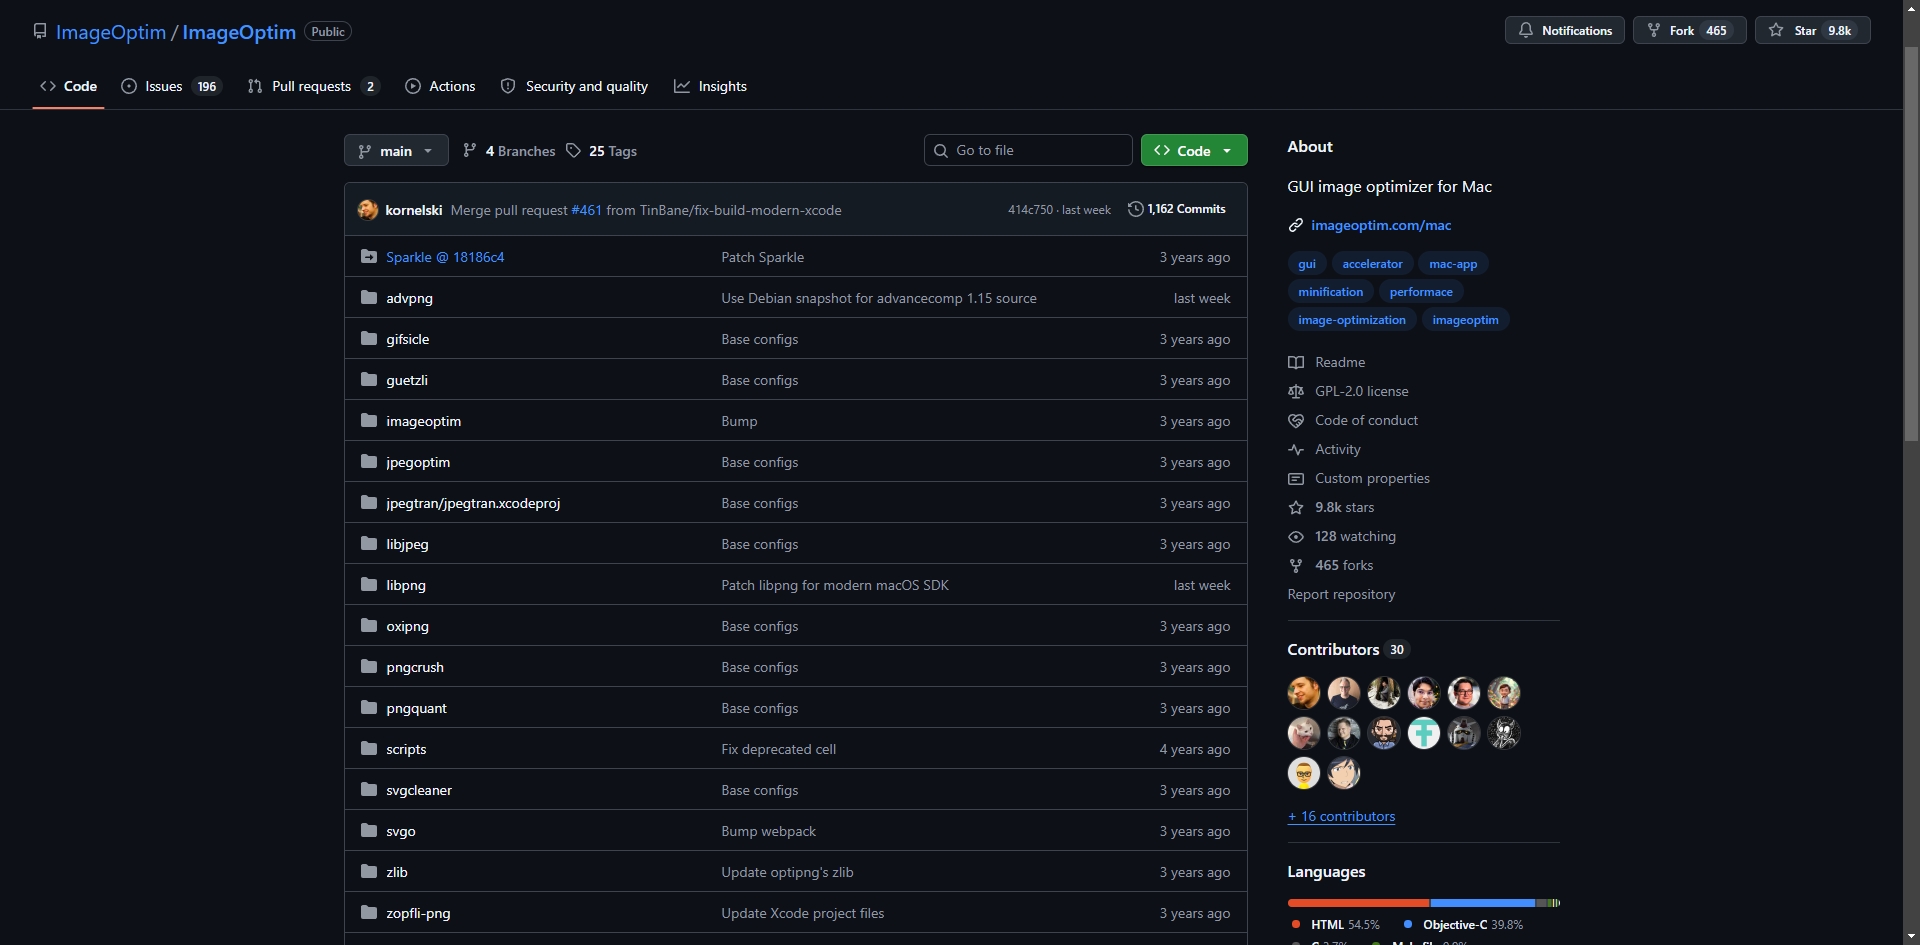Open the first contributor avatar
The height and width of the screenshot is (945, 1920).
point(1304,693)
